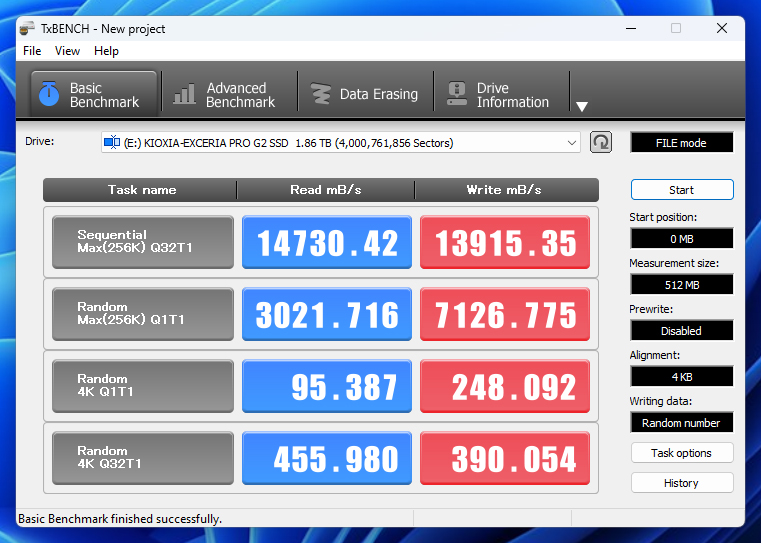The image size is (761, 543).
Task: Click the status bar finished message
Action: click(120, 519)
